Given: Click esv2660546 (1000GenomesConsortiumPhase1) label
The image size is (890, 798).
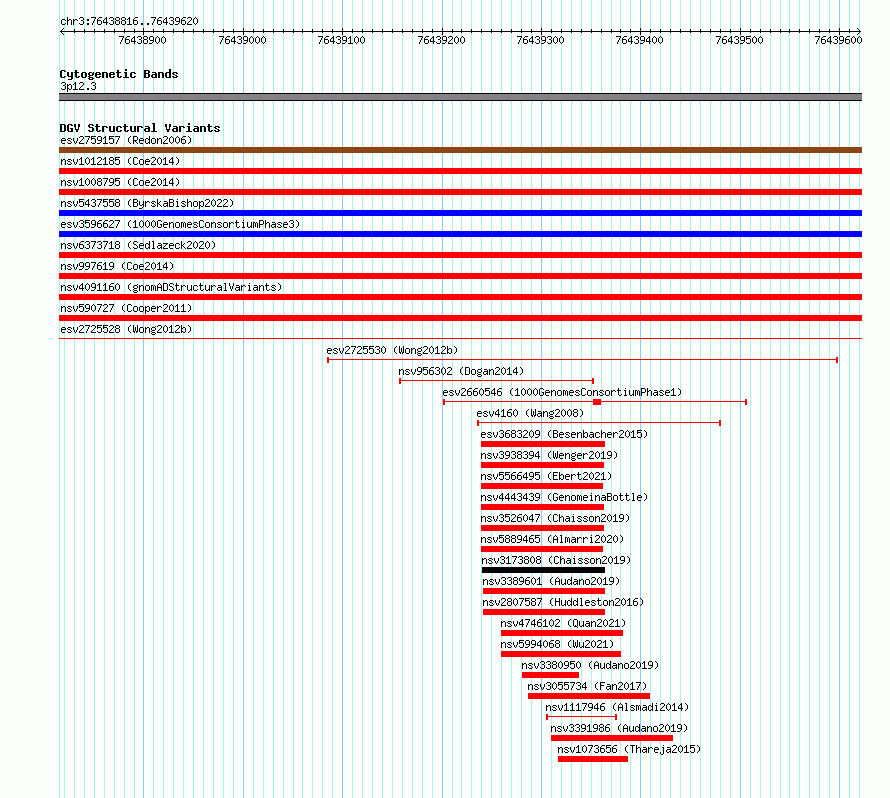Looking at the screenshot, I should tap(562, 392).
